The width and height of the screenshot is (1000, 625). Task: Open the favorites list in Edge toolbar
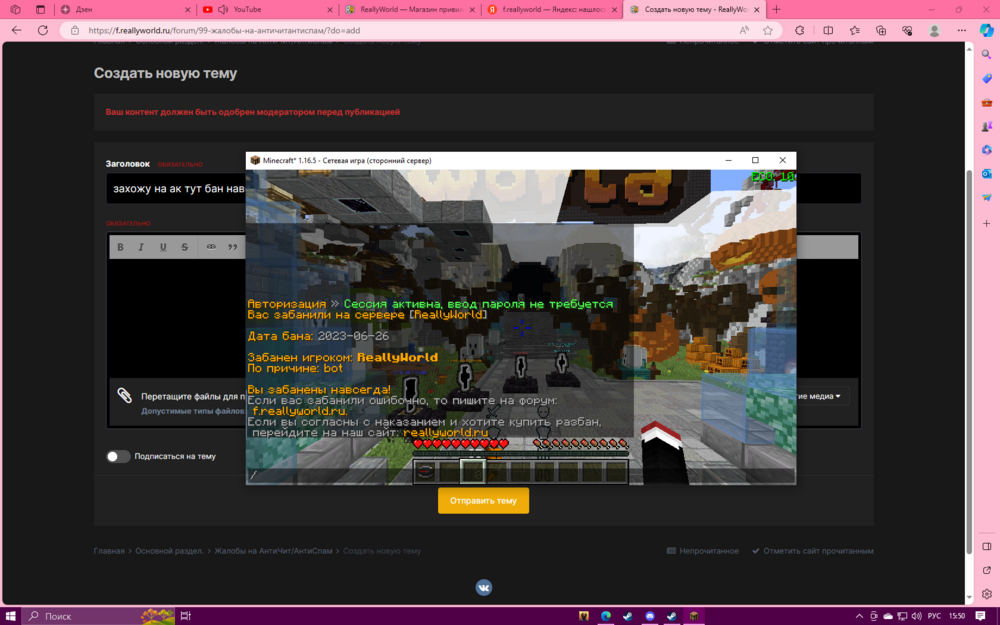(855, 30)
